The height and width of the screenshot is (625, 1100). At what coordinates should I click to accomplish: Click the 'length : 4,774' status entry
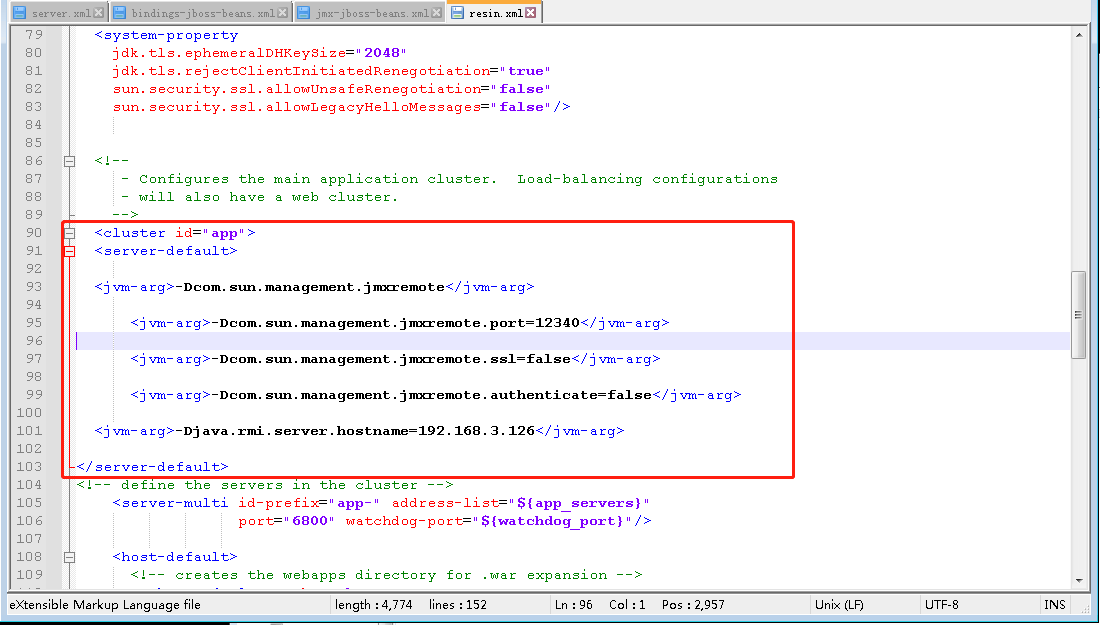[x=373, y=605]
